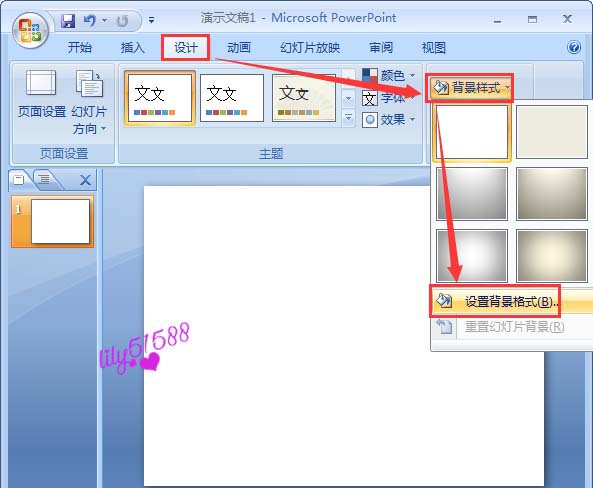Screen dimensions: 593x488
Task: Choose the plain white background style swatch
Action: click(472, 132)
